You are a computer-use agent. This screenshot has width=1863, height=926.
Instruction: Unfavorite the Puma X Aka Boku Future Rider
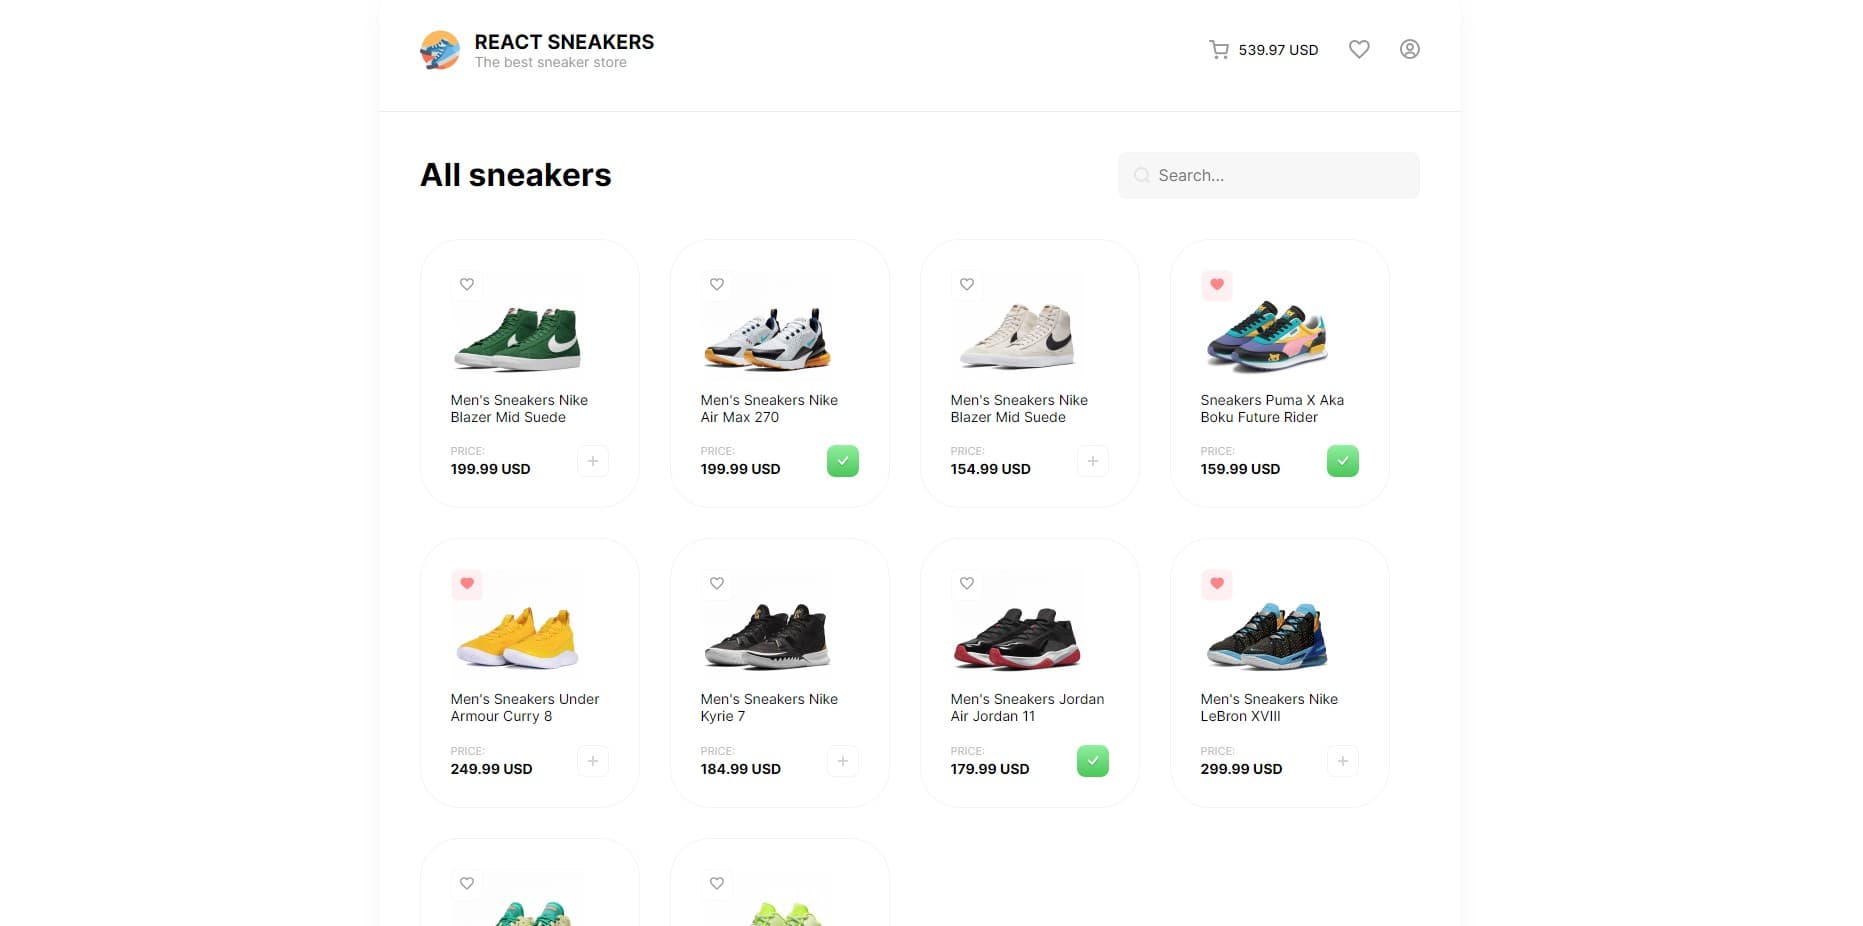coord(1217,285)
